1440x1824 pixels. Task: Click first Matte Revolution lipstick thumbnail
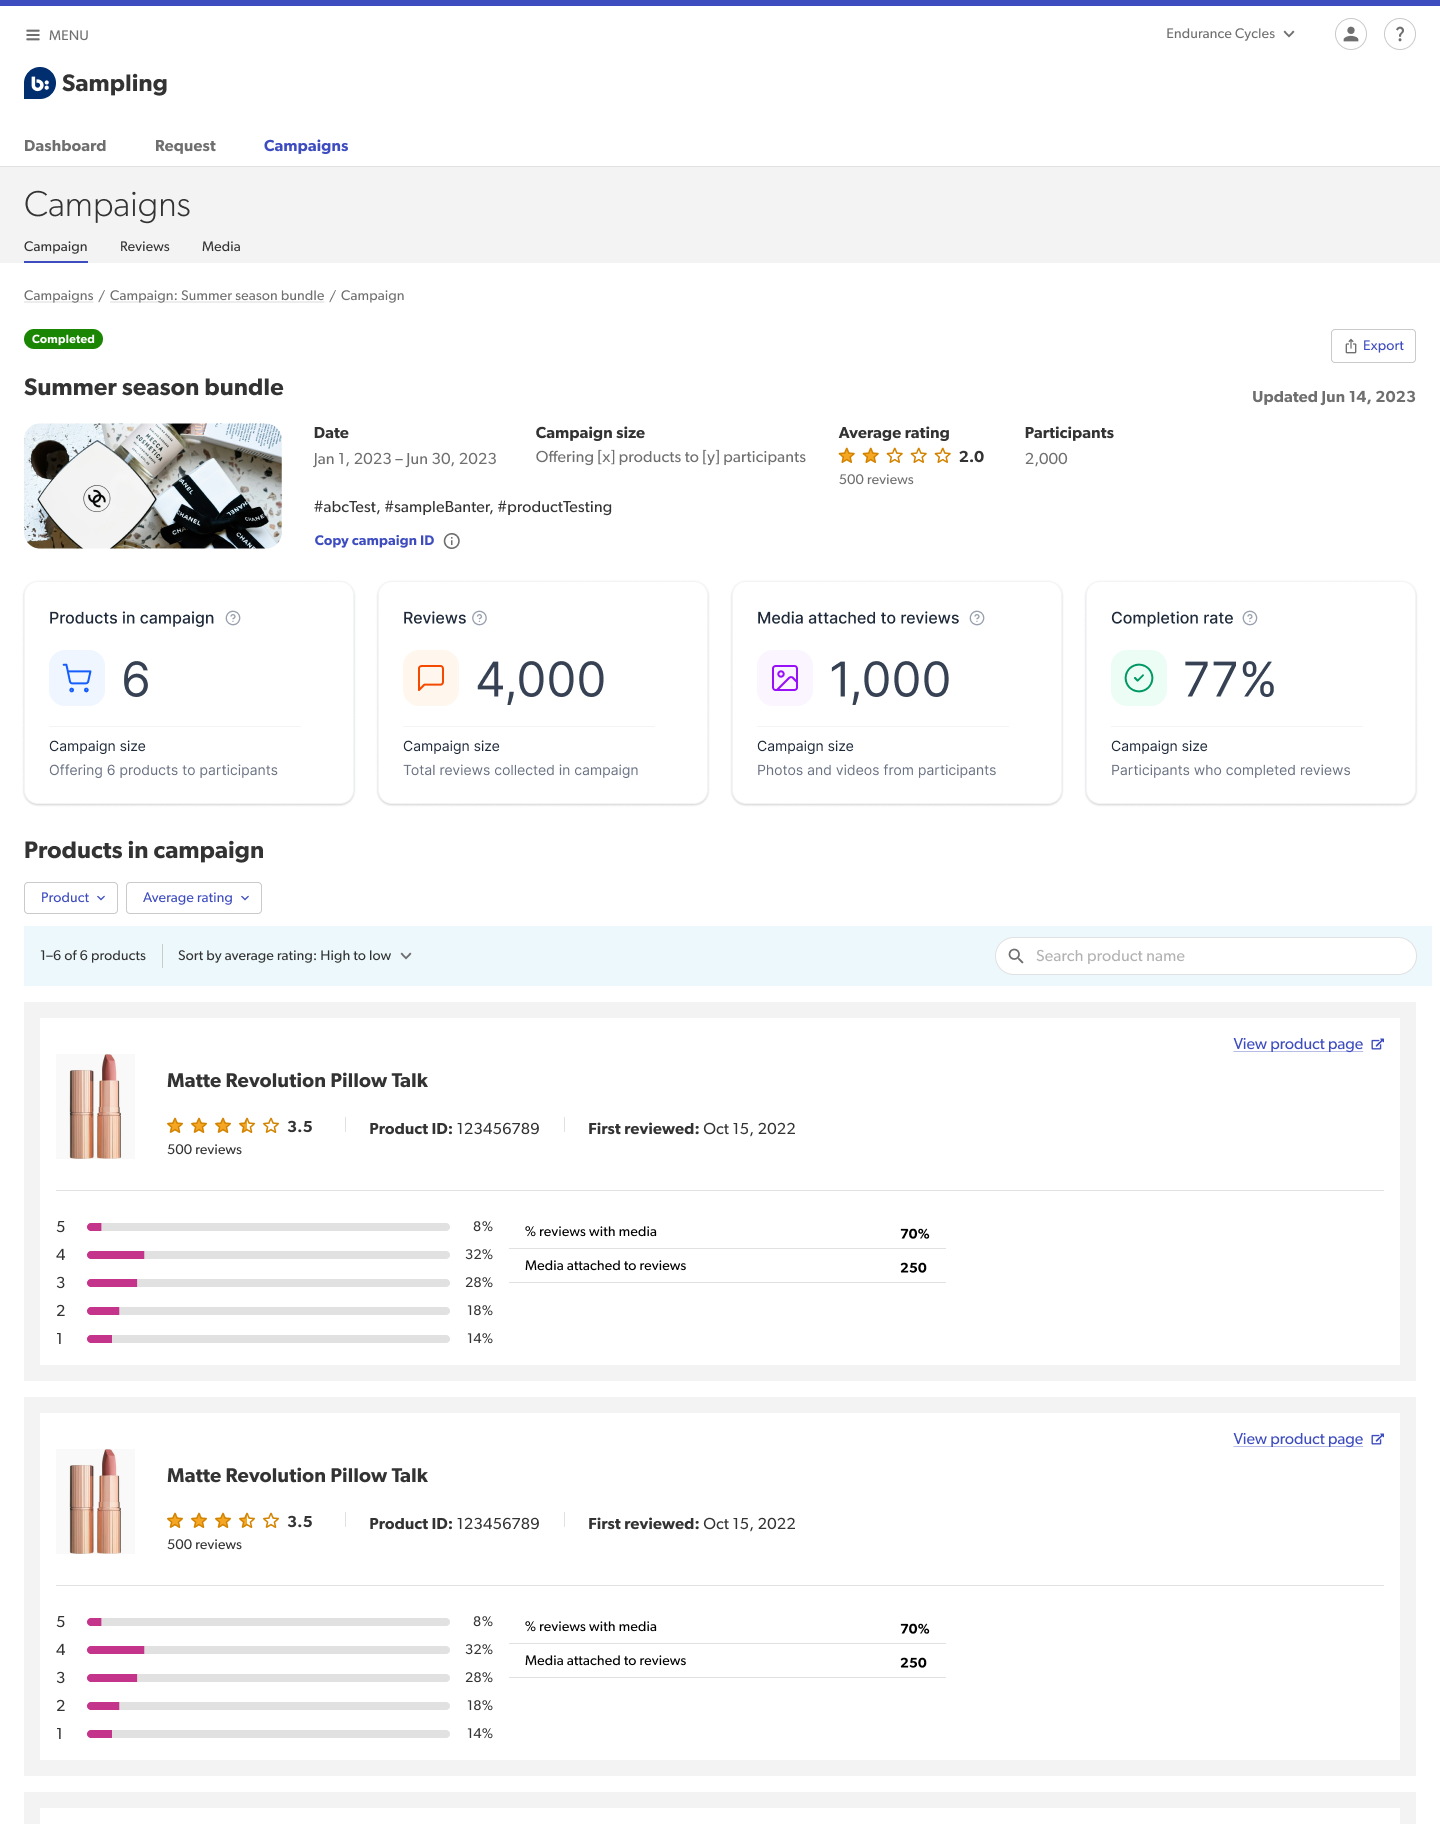click(x=95, y=1106)
